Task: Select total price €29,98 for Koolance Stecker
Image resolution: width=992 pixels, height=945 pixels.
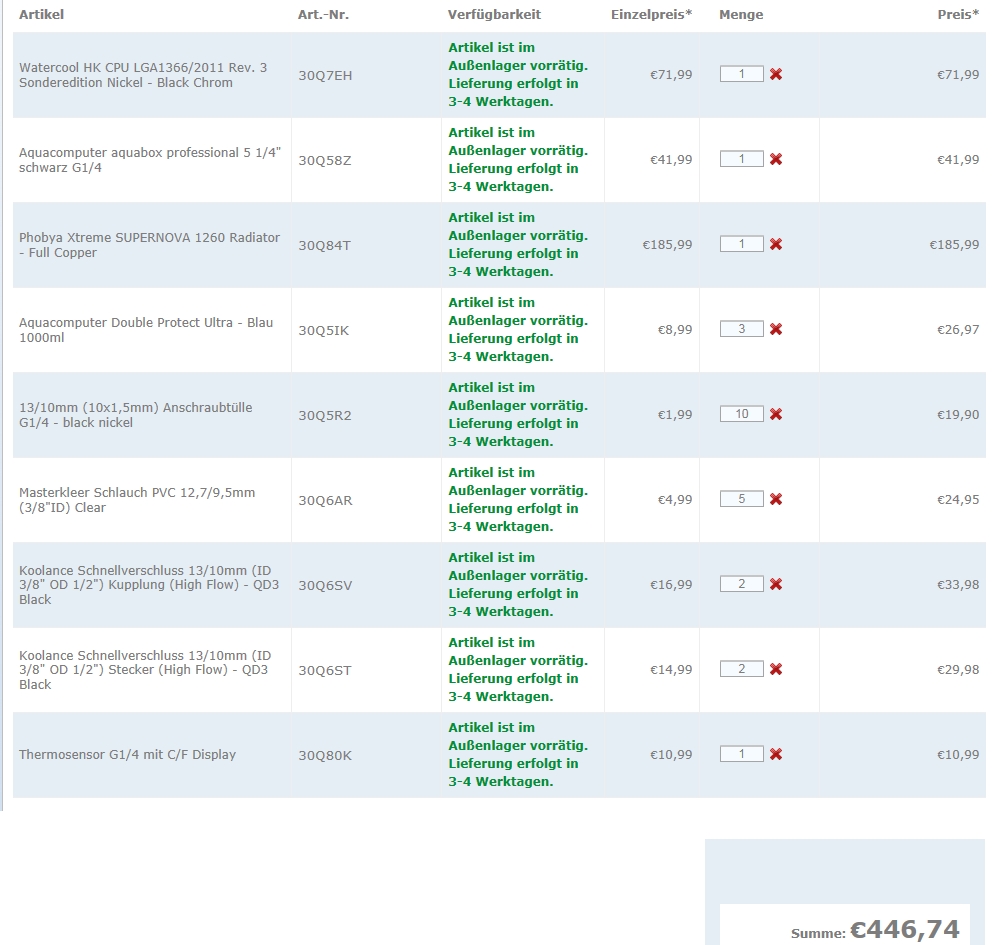Action: [x=958, y=669]
